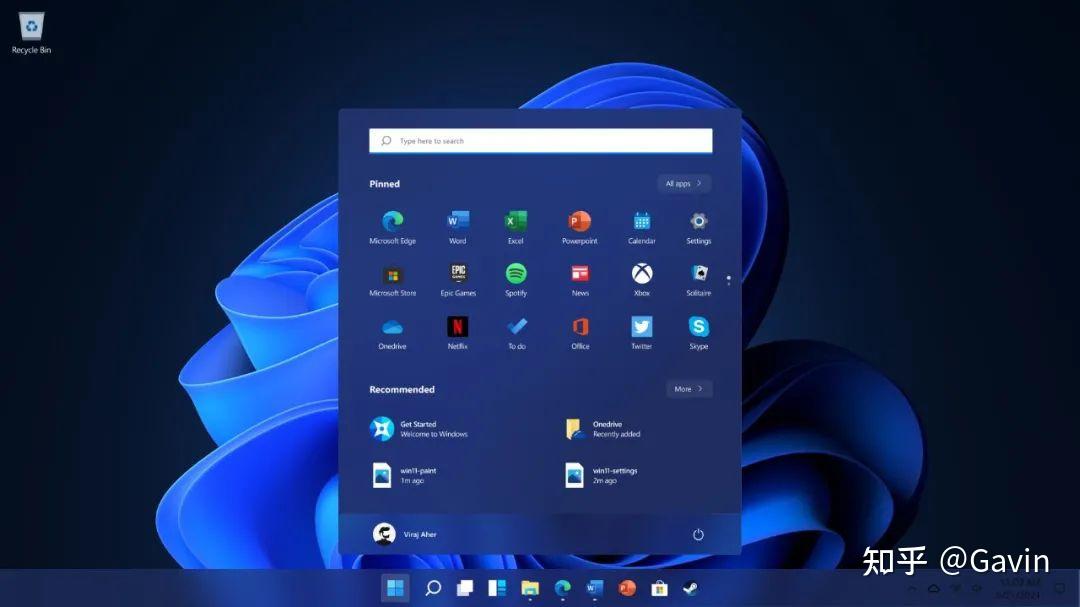The image size is (1080, 607).
Task: Open the Viraj Aher account menu
Action: (410, 533)
